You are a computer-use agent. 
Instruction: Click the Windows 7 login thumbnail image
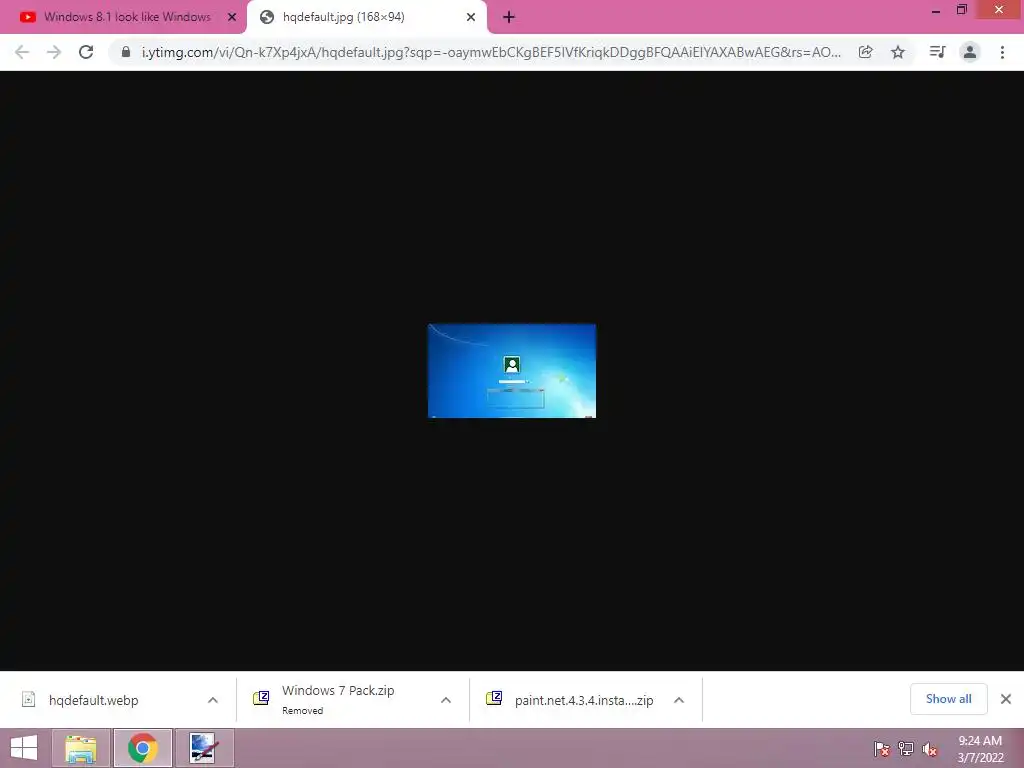[x=512, y=371]
